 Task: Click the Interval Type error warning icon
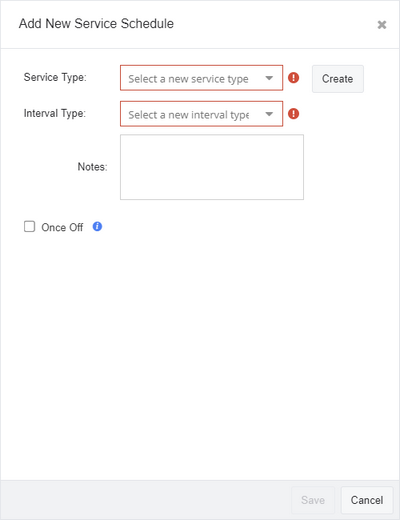293,114
